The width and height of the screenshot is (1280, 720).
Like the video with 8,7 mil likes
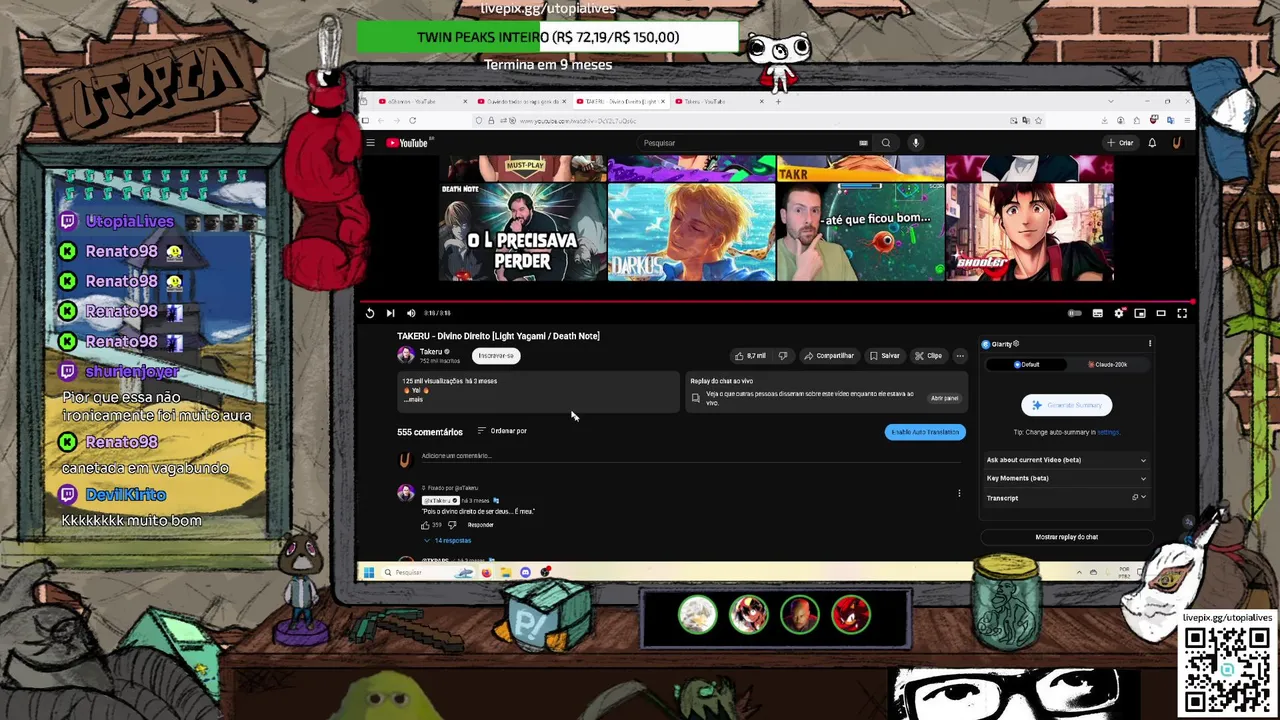coord(750,355)
